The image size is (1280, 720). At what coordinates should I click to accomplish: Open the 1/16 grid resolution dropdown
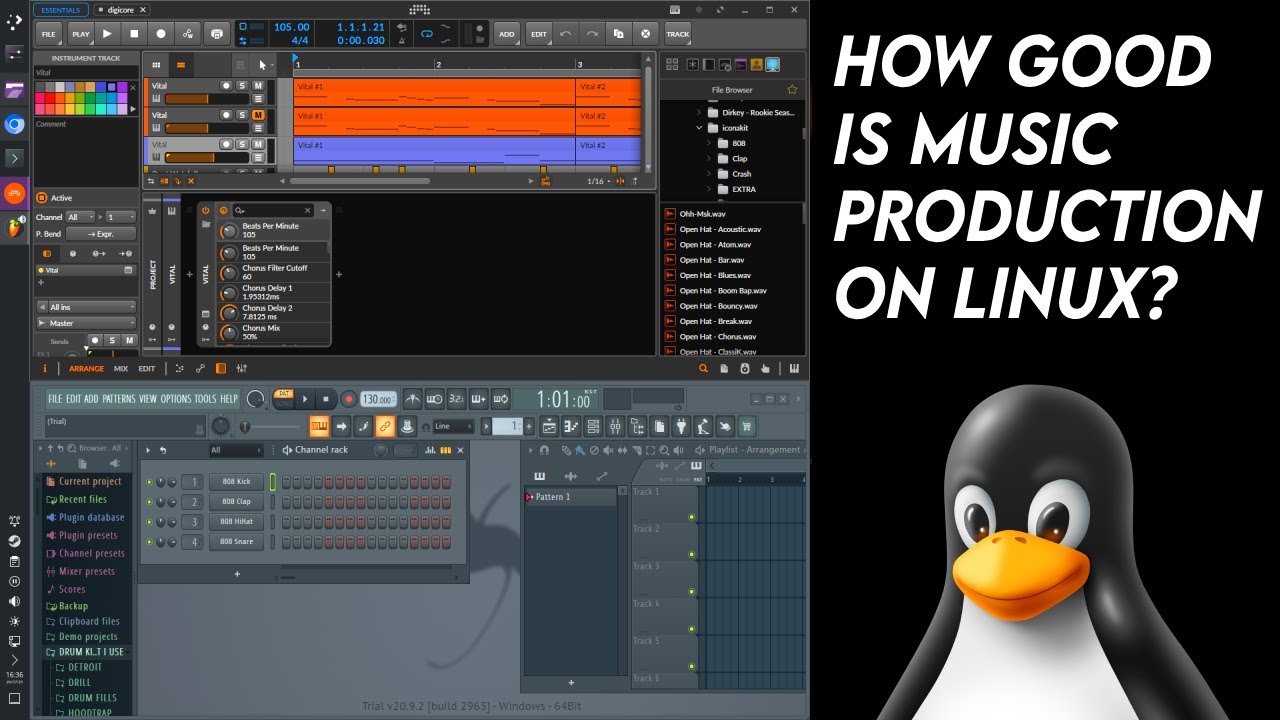pos(600,181)
